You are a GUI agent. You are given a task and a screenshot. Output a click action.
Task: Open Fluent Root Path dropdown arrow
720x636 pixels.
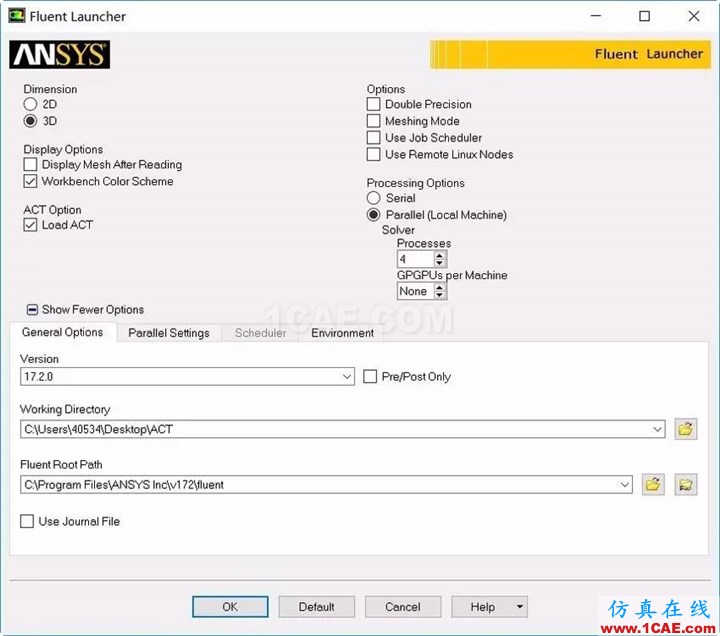coord(624,485)
